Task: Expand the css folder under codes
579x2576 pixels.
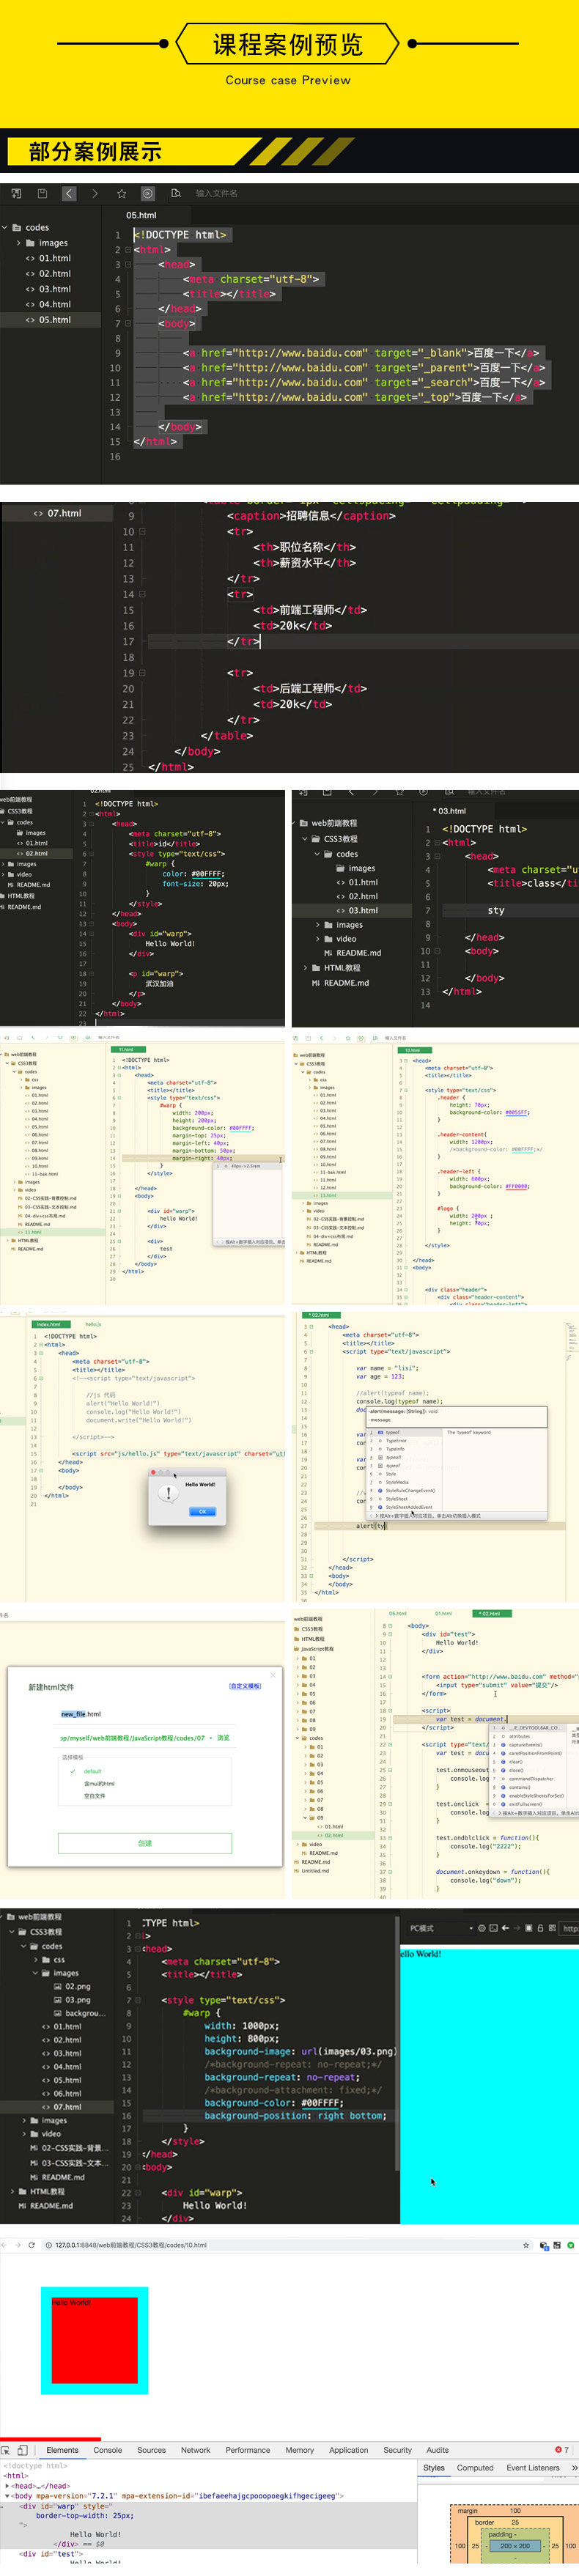Action: pos(36,1960)
